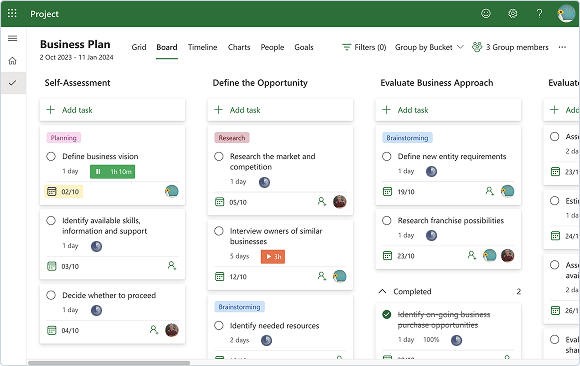Mark Decide whether to proceed complete

pyautogui.click(x=51, y=295)
